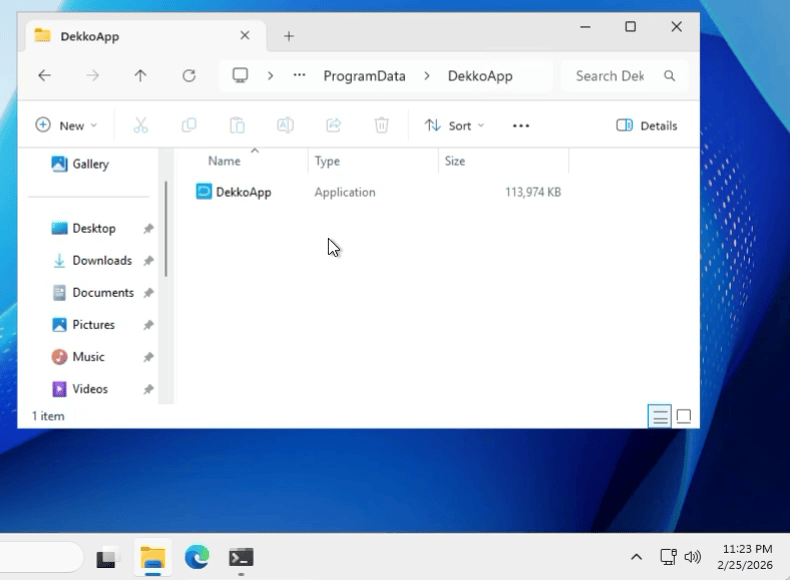Screen dimensions: 790x580
Task: Click the navigation pane scrollbar
Action: coord(166,229)
